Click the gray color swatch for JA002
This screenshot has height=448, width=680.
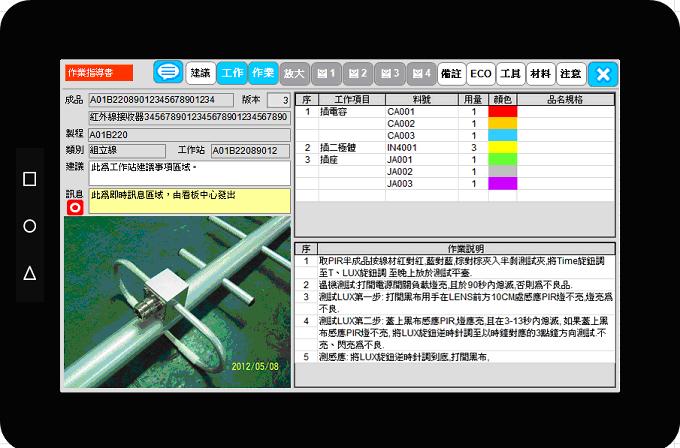503,171
